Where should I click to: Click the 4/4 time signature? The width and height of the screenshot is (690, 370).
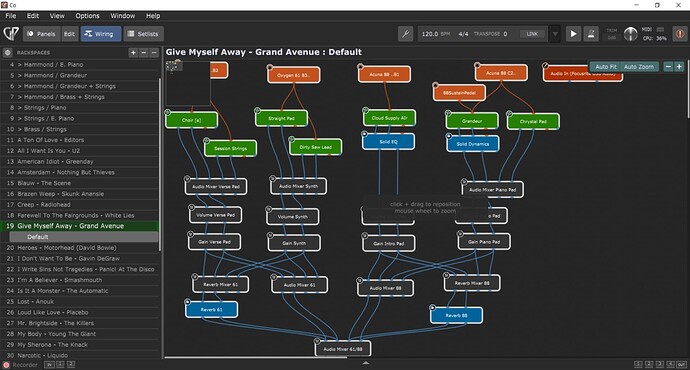point(463,34)
